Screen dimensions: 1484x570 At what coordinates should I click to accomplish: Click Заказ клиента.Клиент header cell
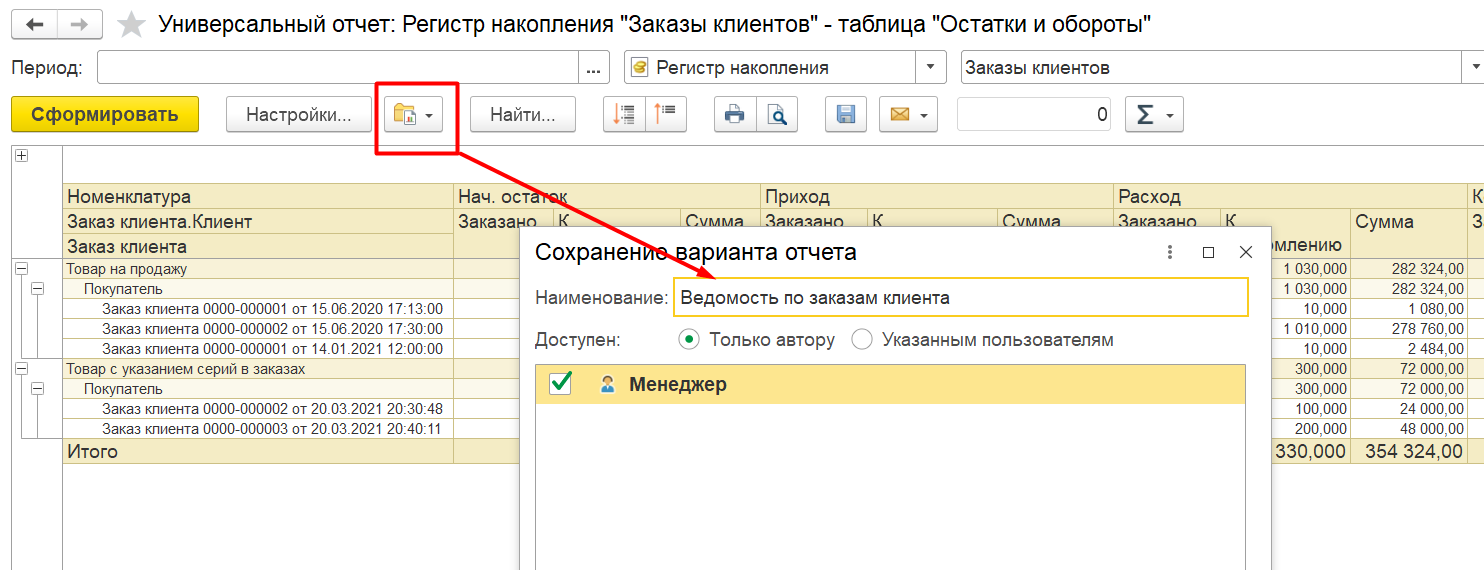258,222
